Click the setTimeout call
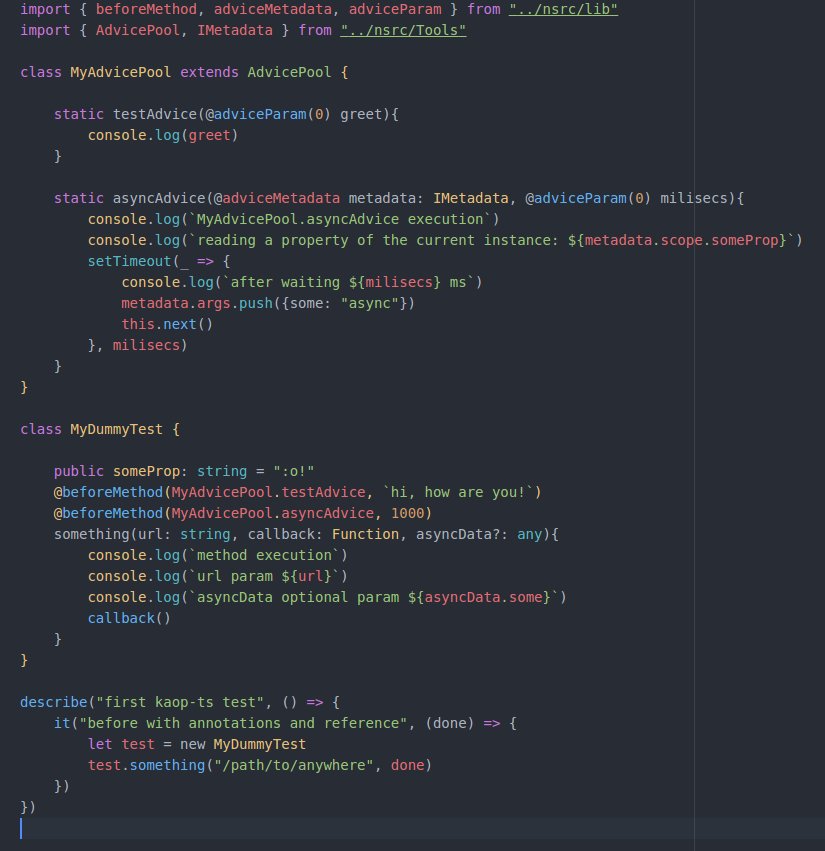 point(129,262)
